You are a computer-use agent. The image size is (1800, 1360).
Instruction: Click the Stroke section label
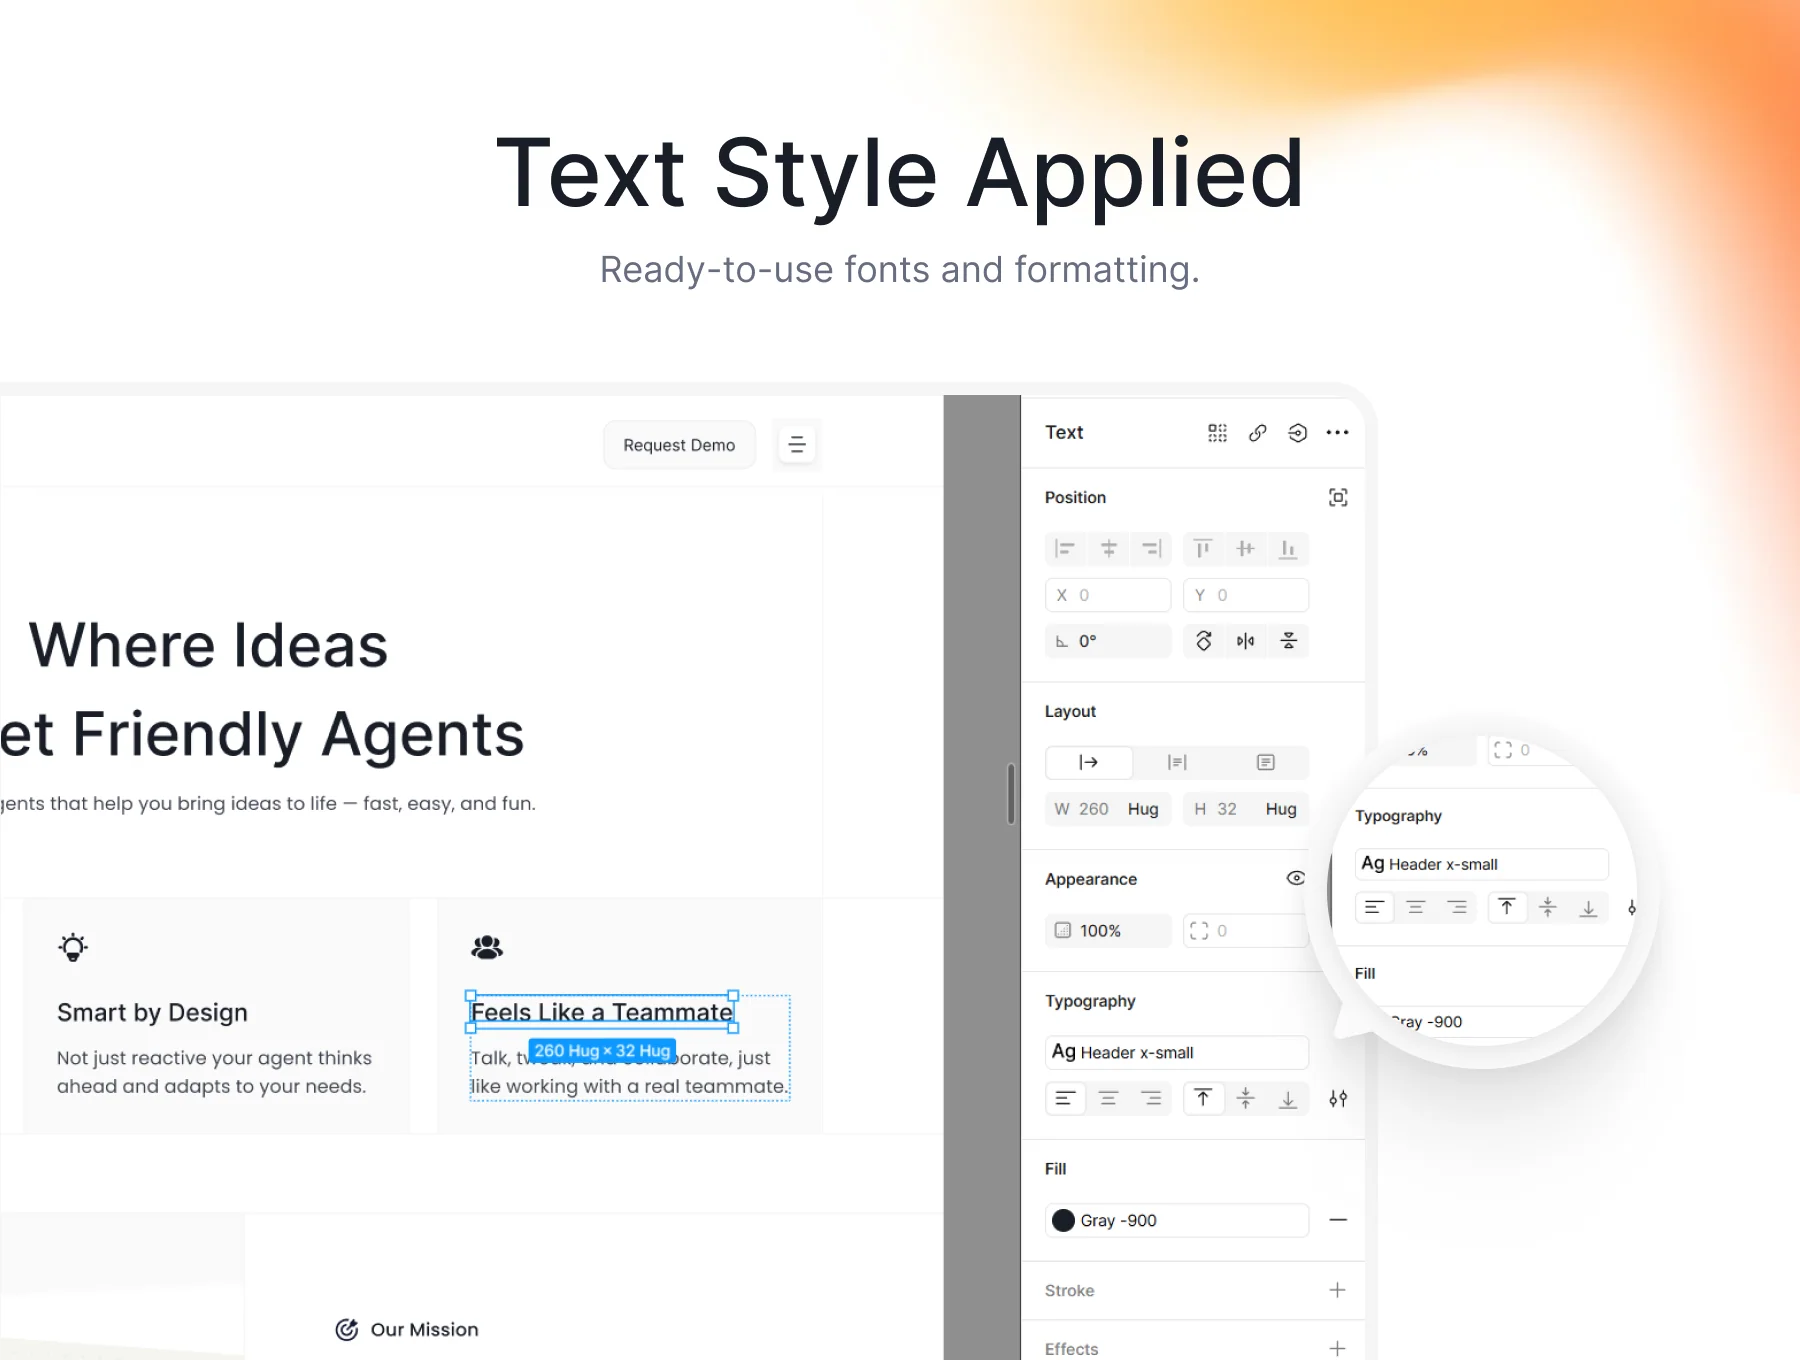1069,1290
